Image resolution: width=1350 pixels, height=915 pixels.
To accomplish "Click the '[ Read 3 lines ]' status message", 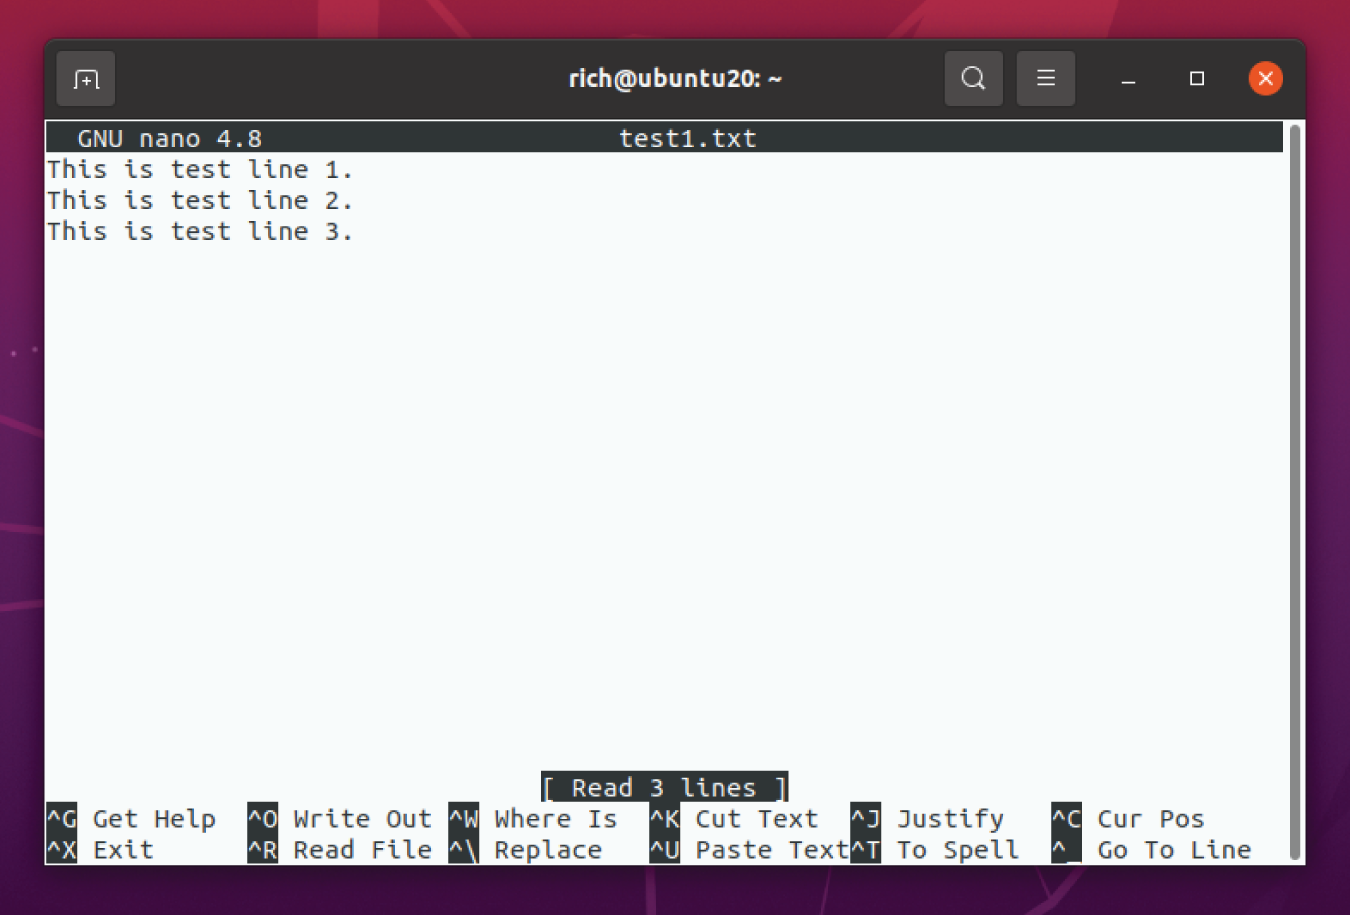I will click(664, 788).
